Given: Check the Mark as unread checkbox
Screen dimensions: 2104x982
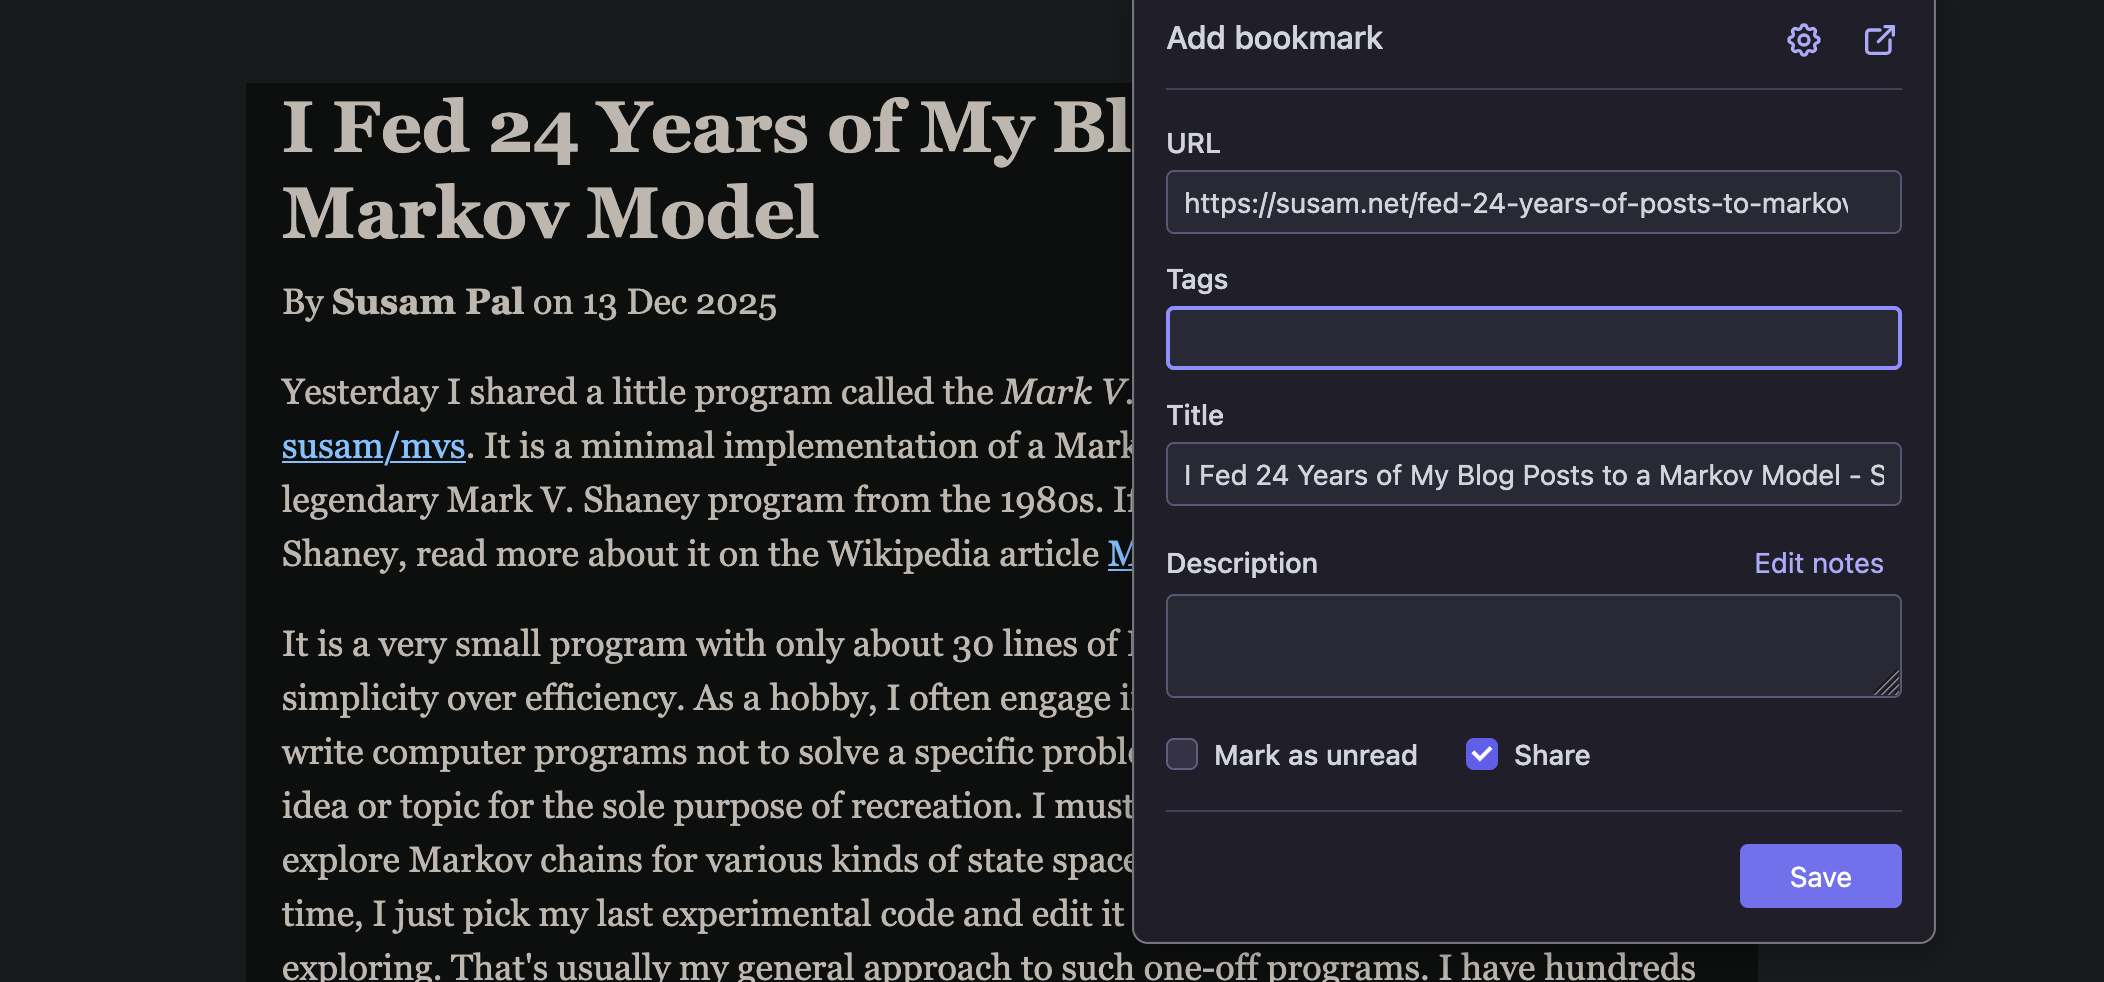Looking at the screenshot, I should (x=1181, y=755).
